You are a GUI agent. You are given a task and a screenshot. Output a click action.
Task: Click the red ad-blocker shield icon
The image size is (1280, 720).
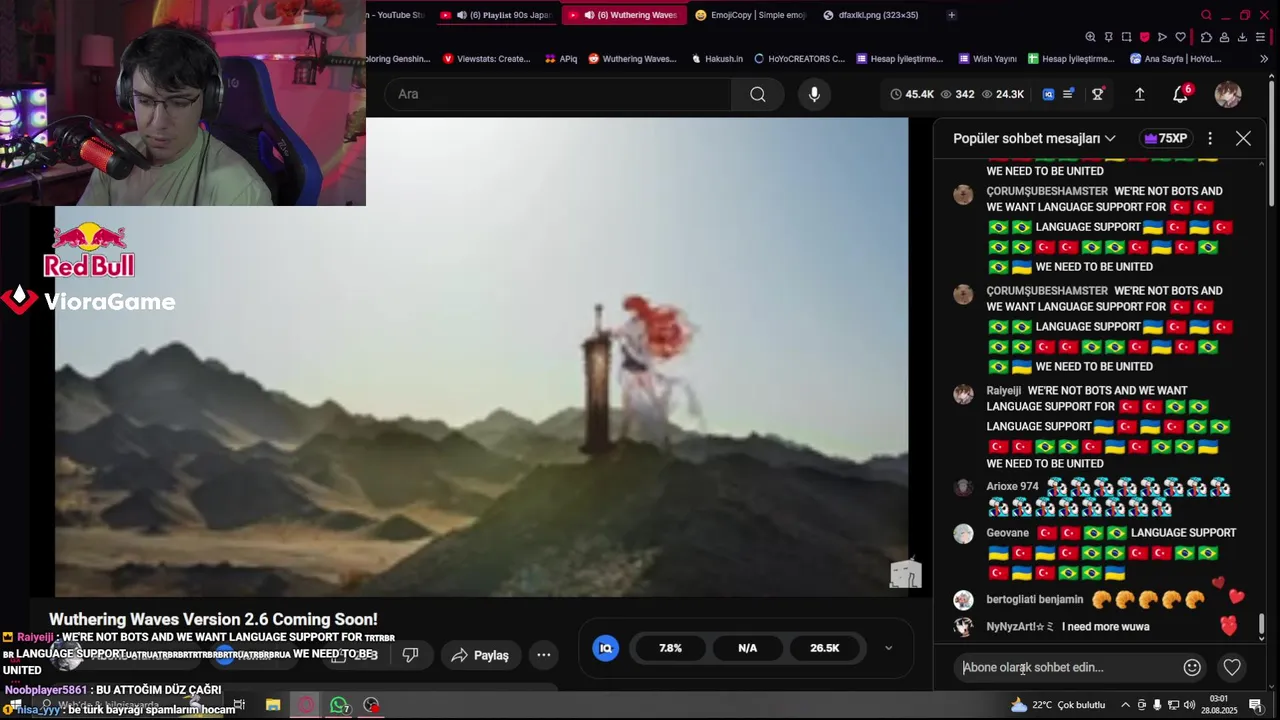click(1144, 37)
